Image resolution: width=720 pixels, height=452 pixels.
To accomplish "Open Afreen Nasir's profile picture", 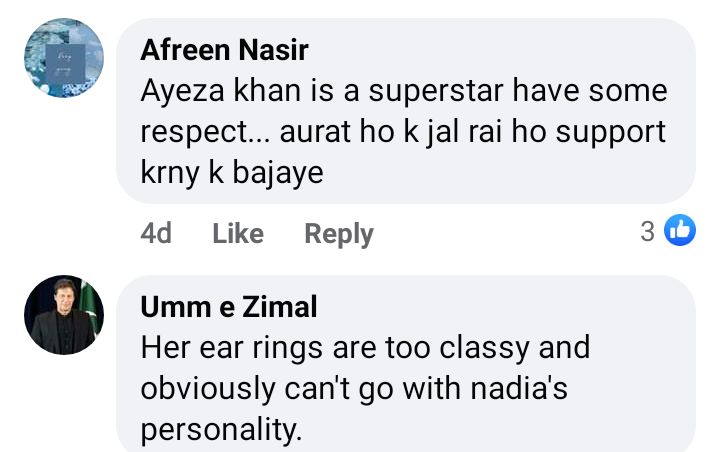I will coord(63,58).
